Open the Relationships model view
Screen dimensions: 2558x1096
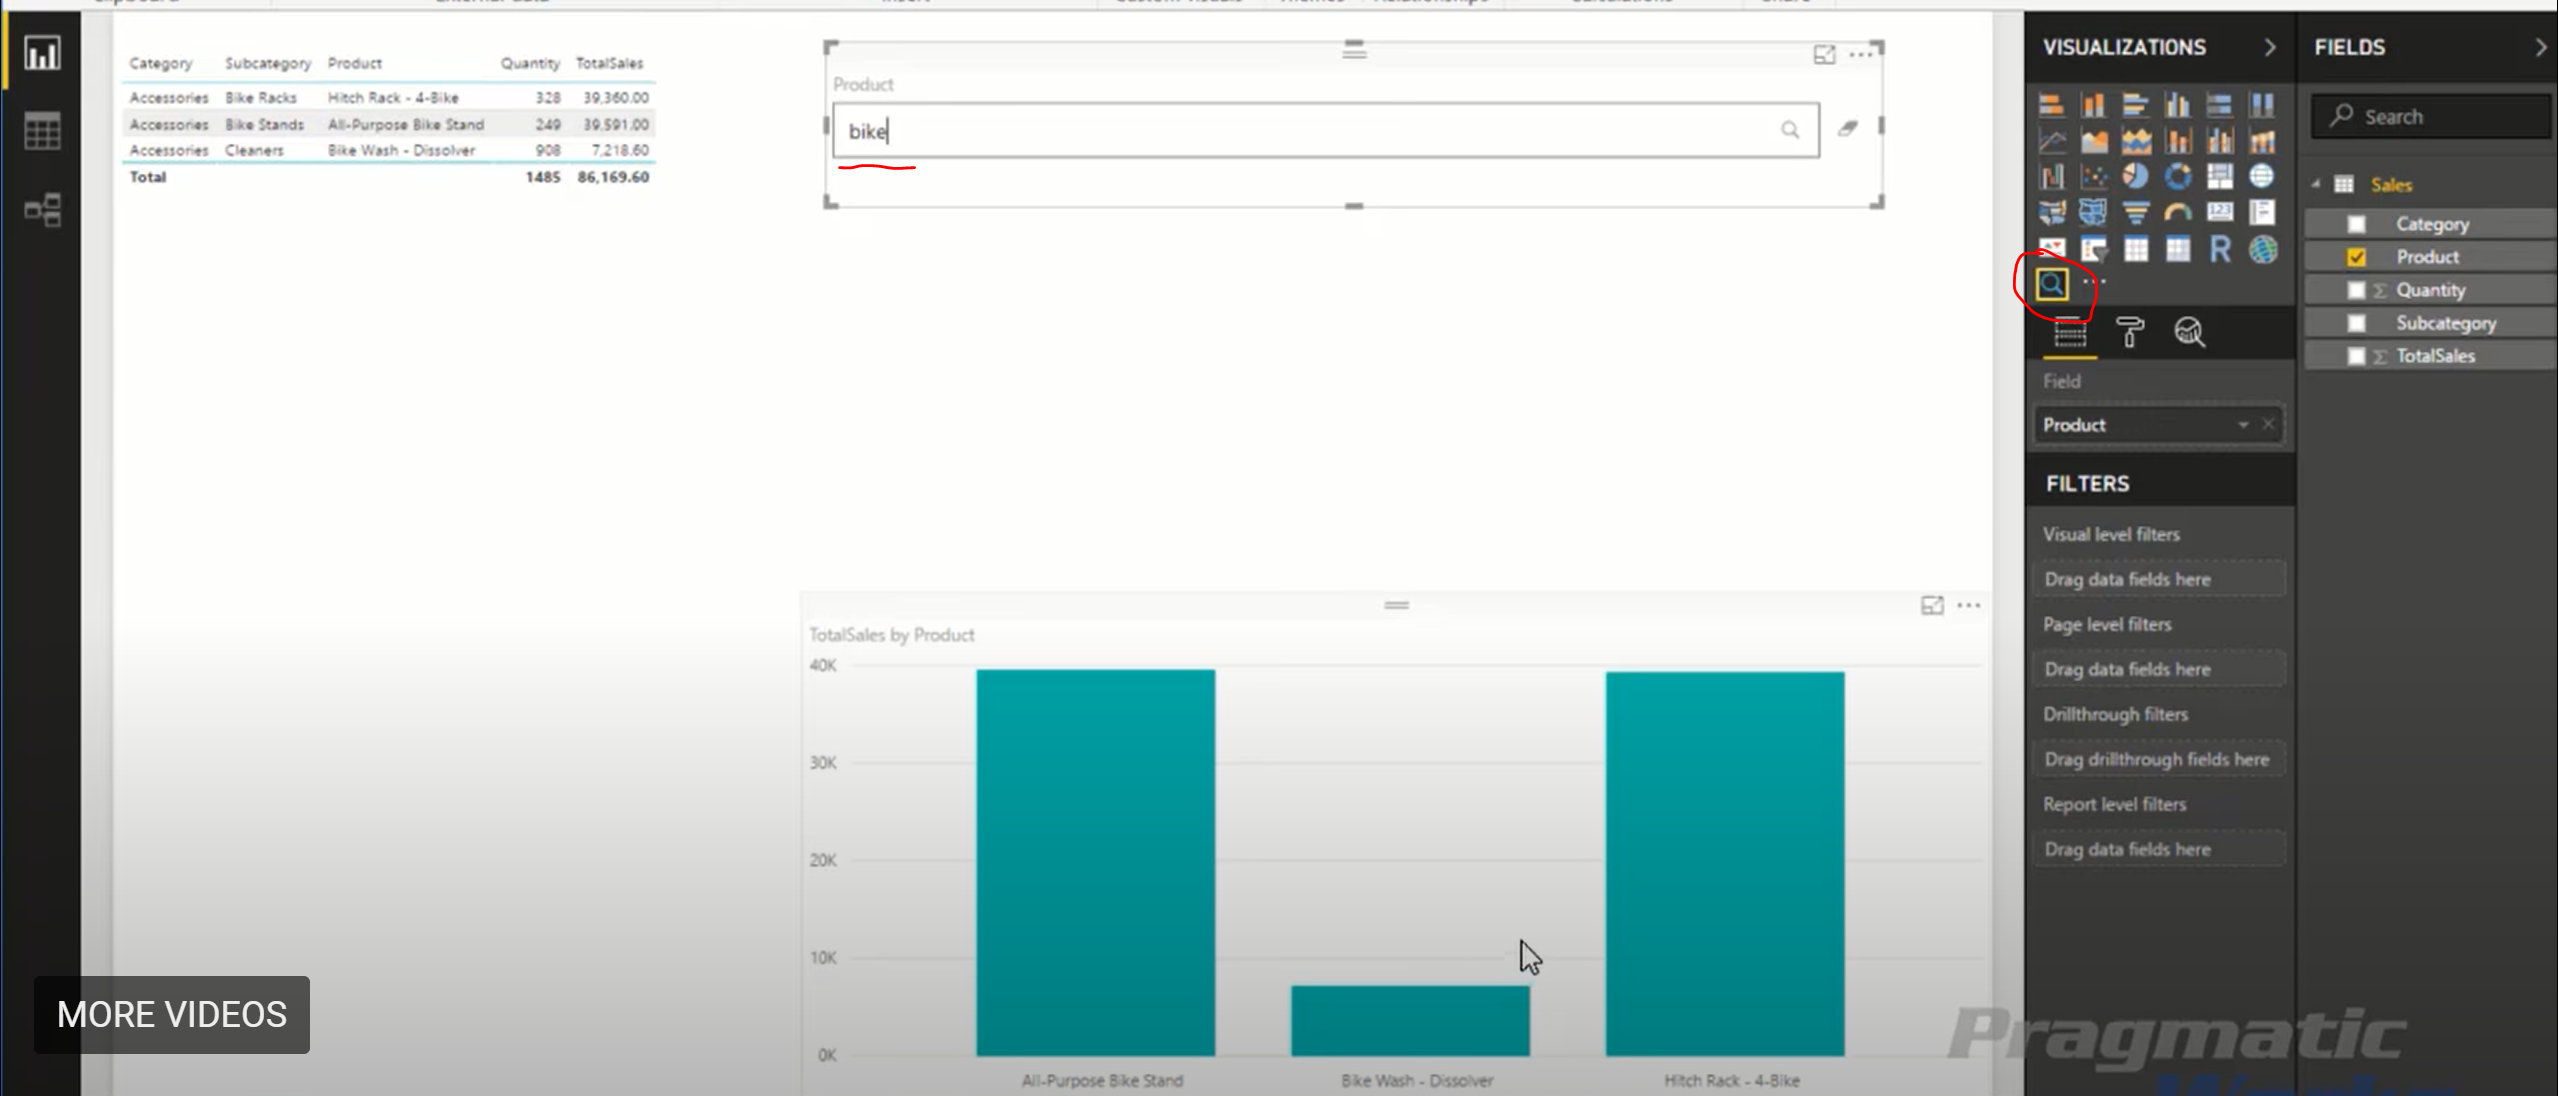point(42,210)
